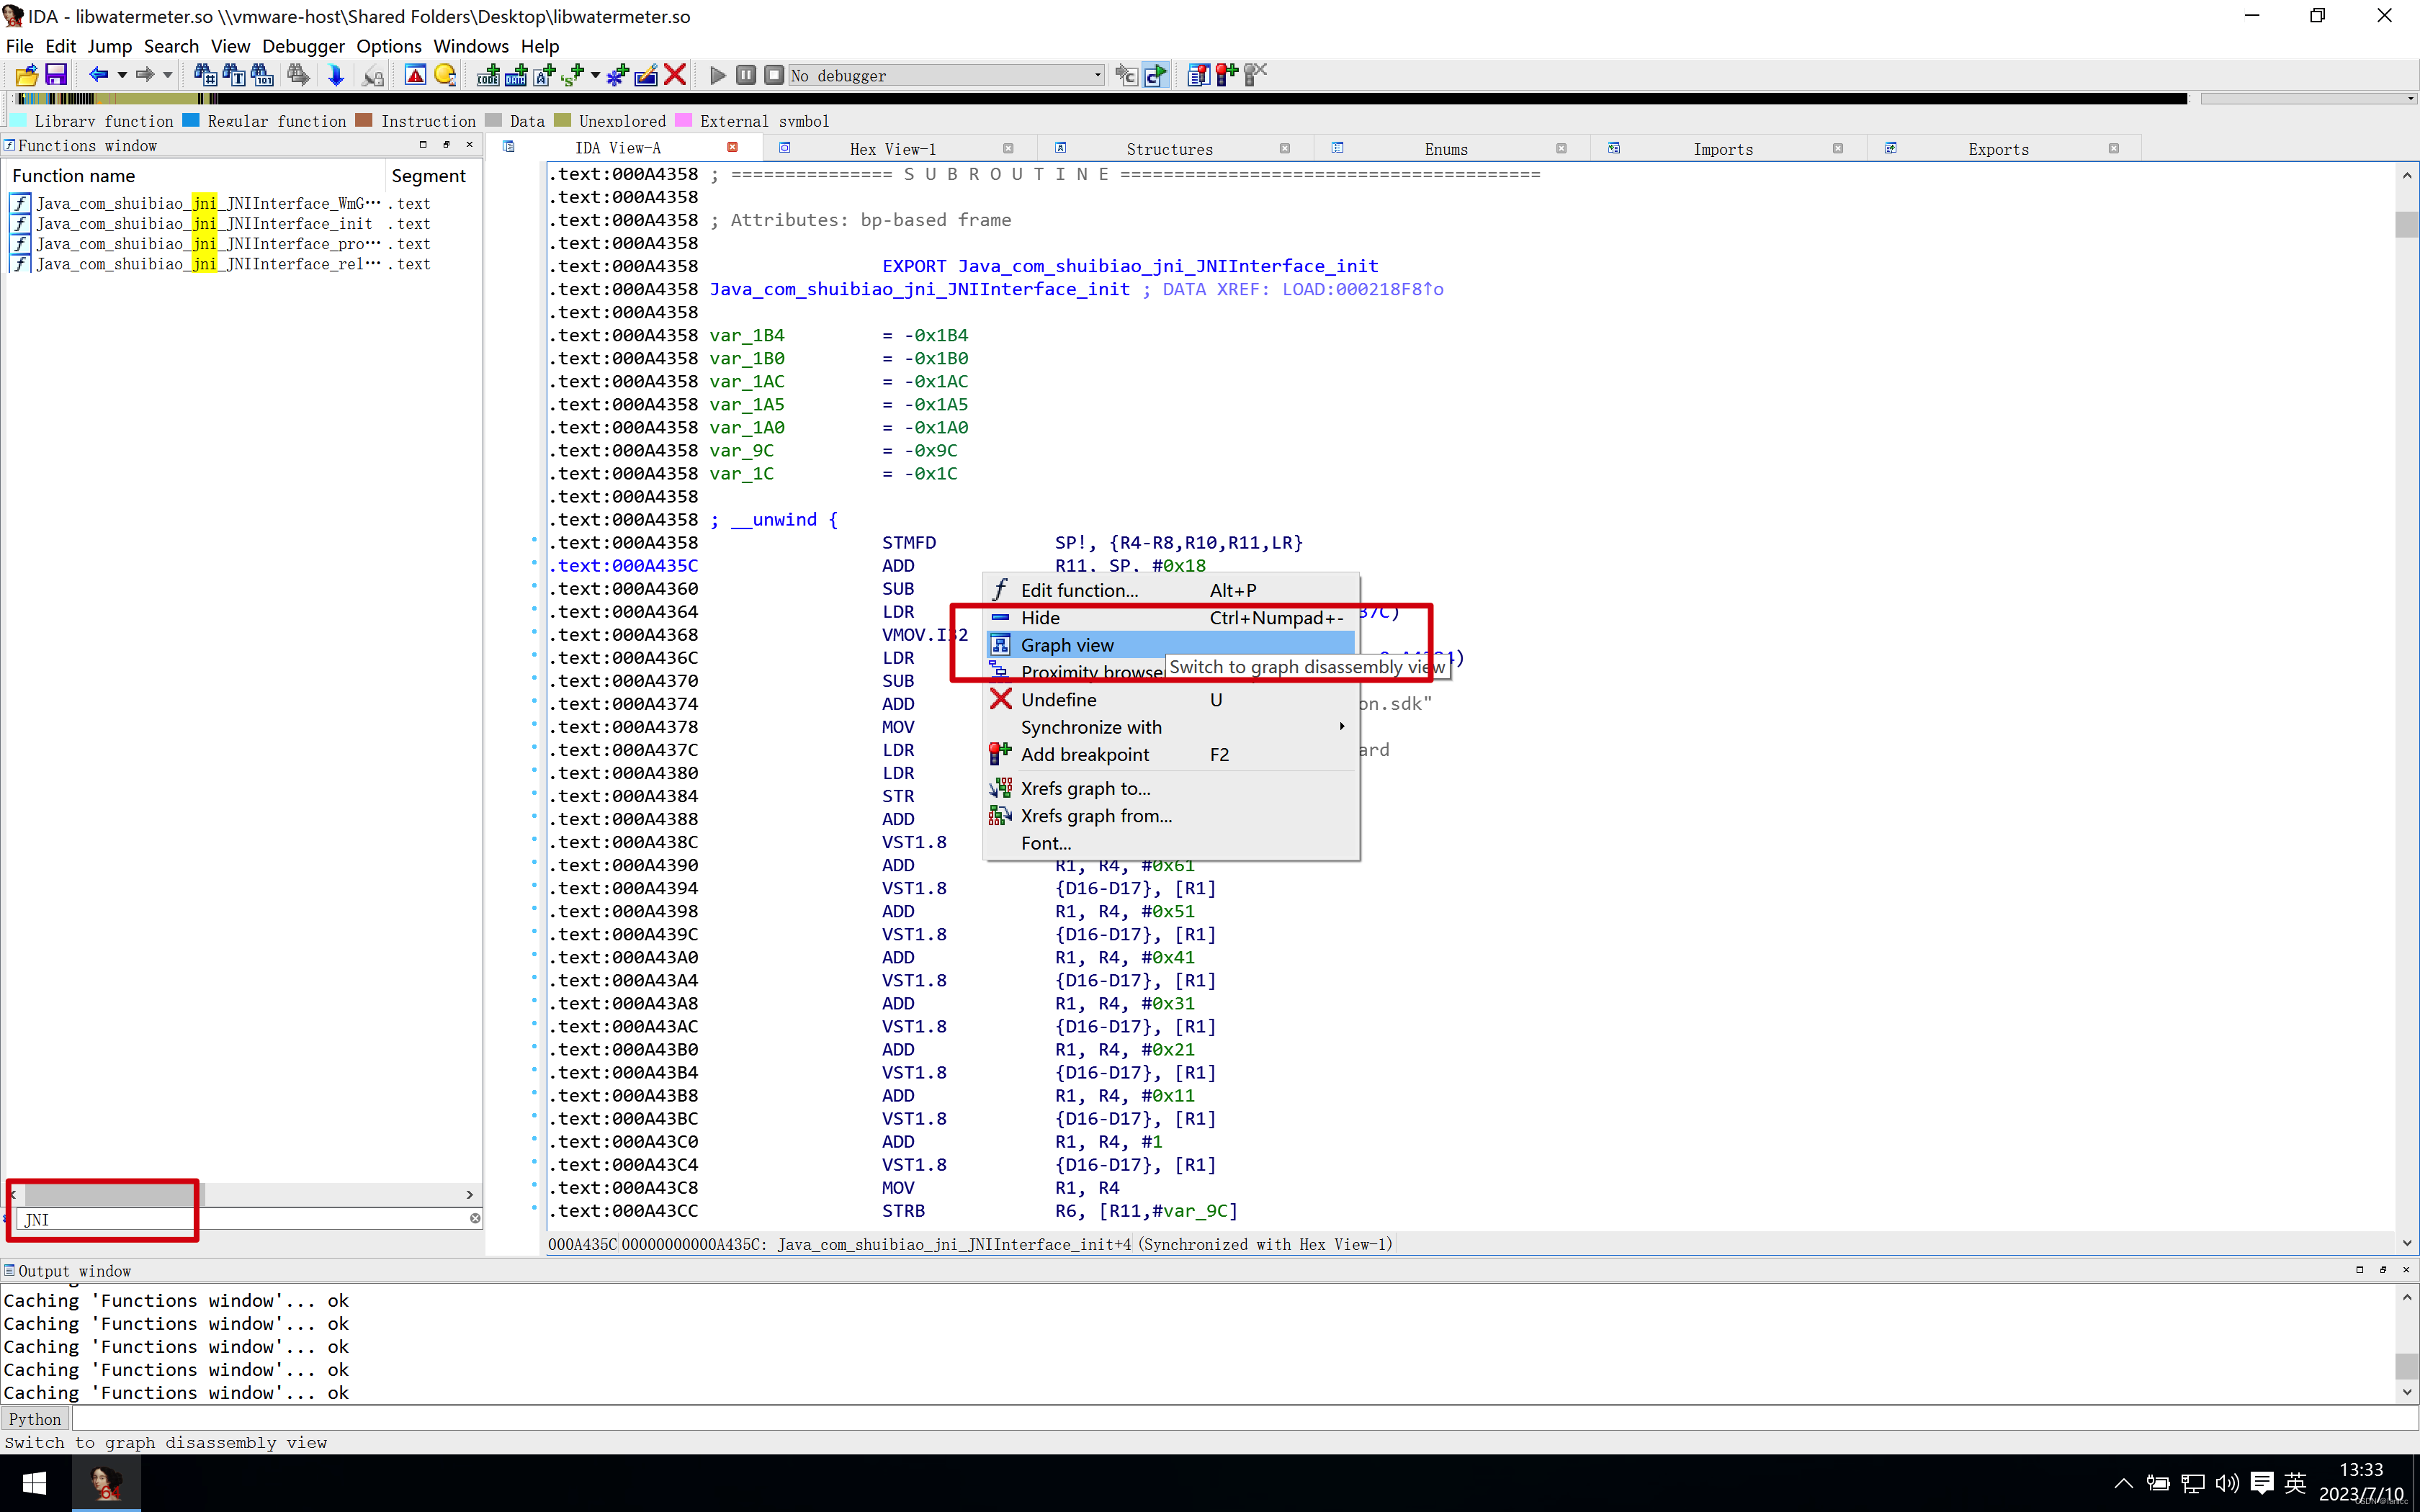The image size is (2420, 1512).
Task: Open the Debugger menu
Action: [303, 46]
